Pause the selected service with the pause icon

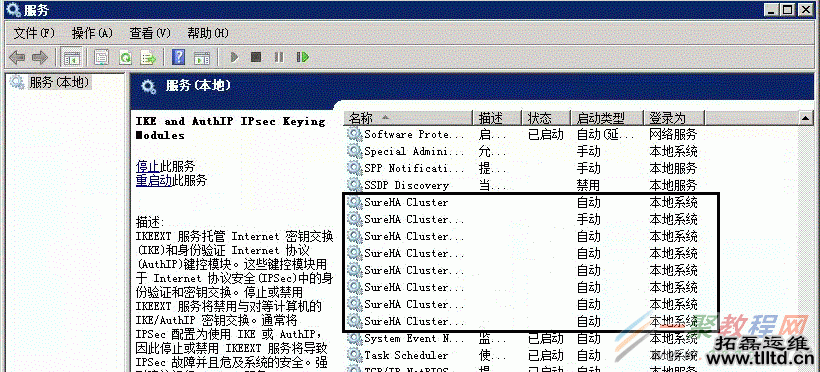(x=279, y=57)
